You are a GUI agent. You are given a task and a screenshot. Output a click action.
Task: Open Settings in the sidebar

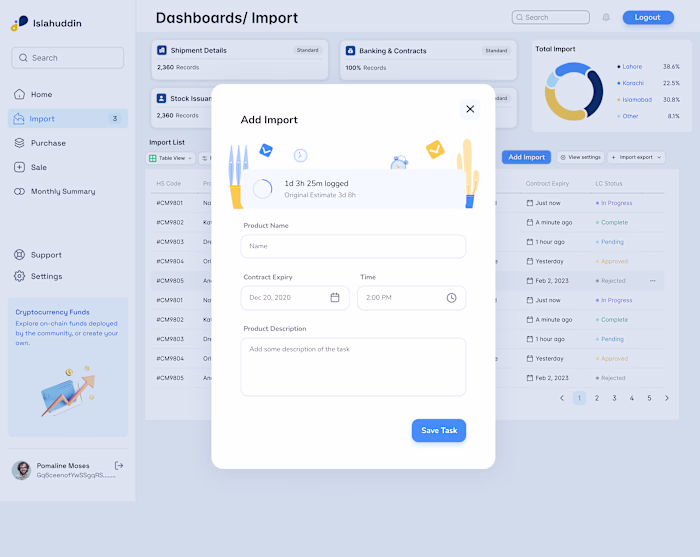point(68,276)
